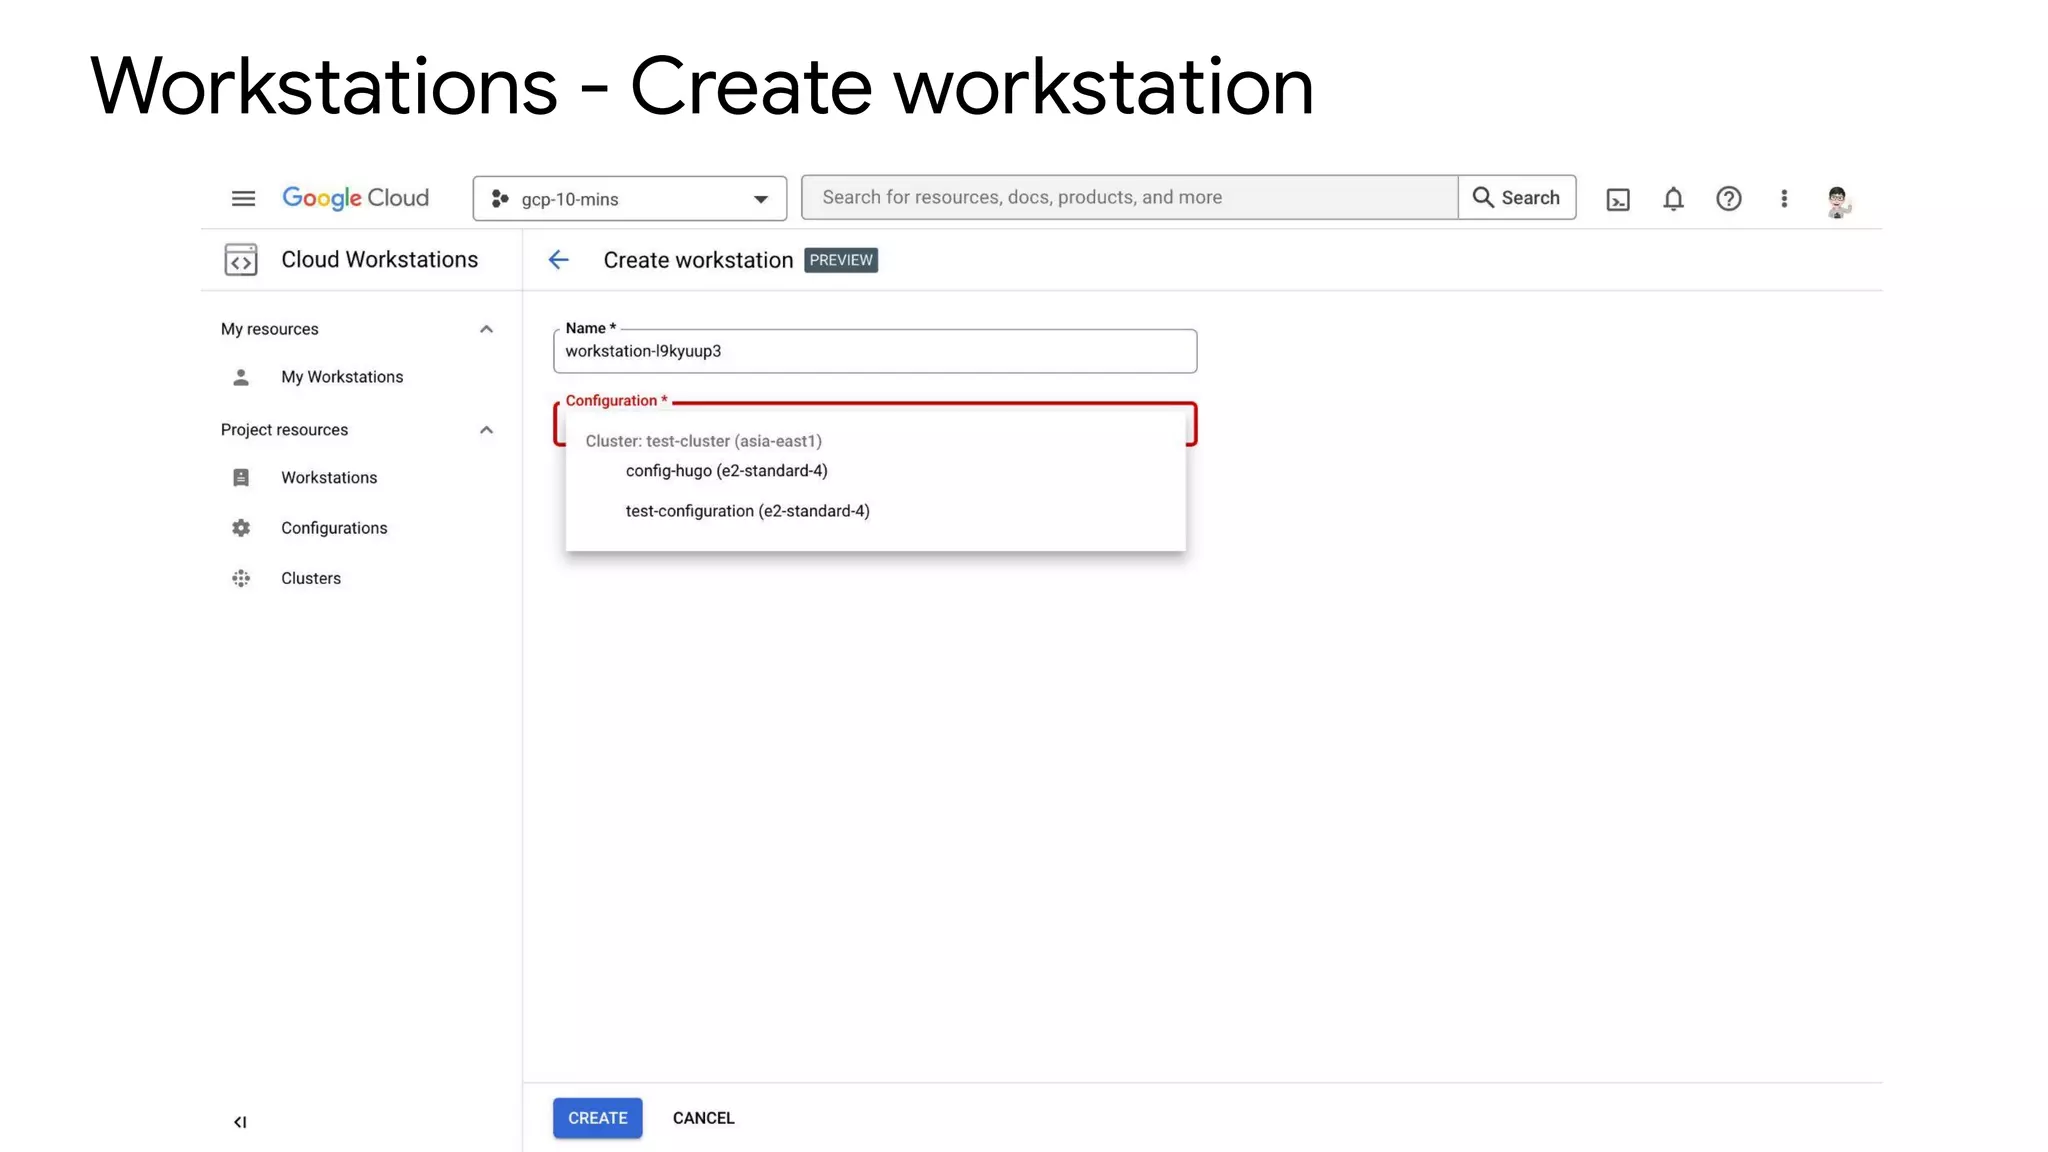Click the Clusters dots icon
The width and height of the screenshot is (2048, 1152).
coord(241,578)
